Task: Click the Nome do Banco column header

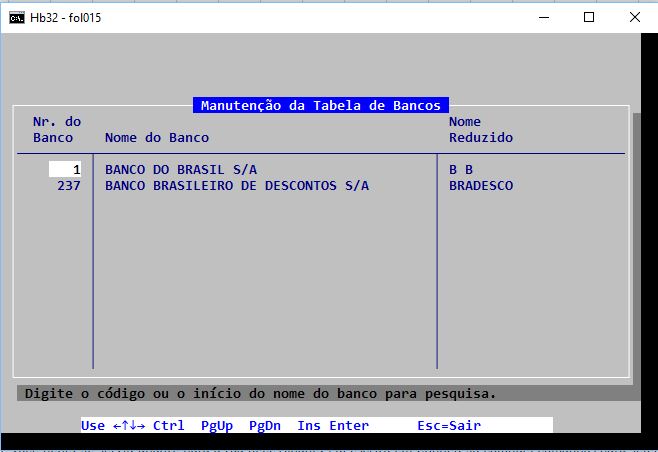Action: 157,138
